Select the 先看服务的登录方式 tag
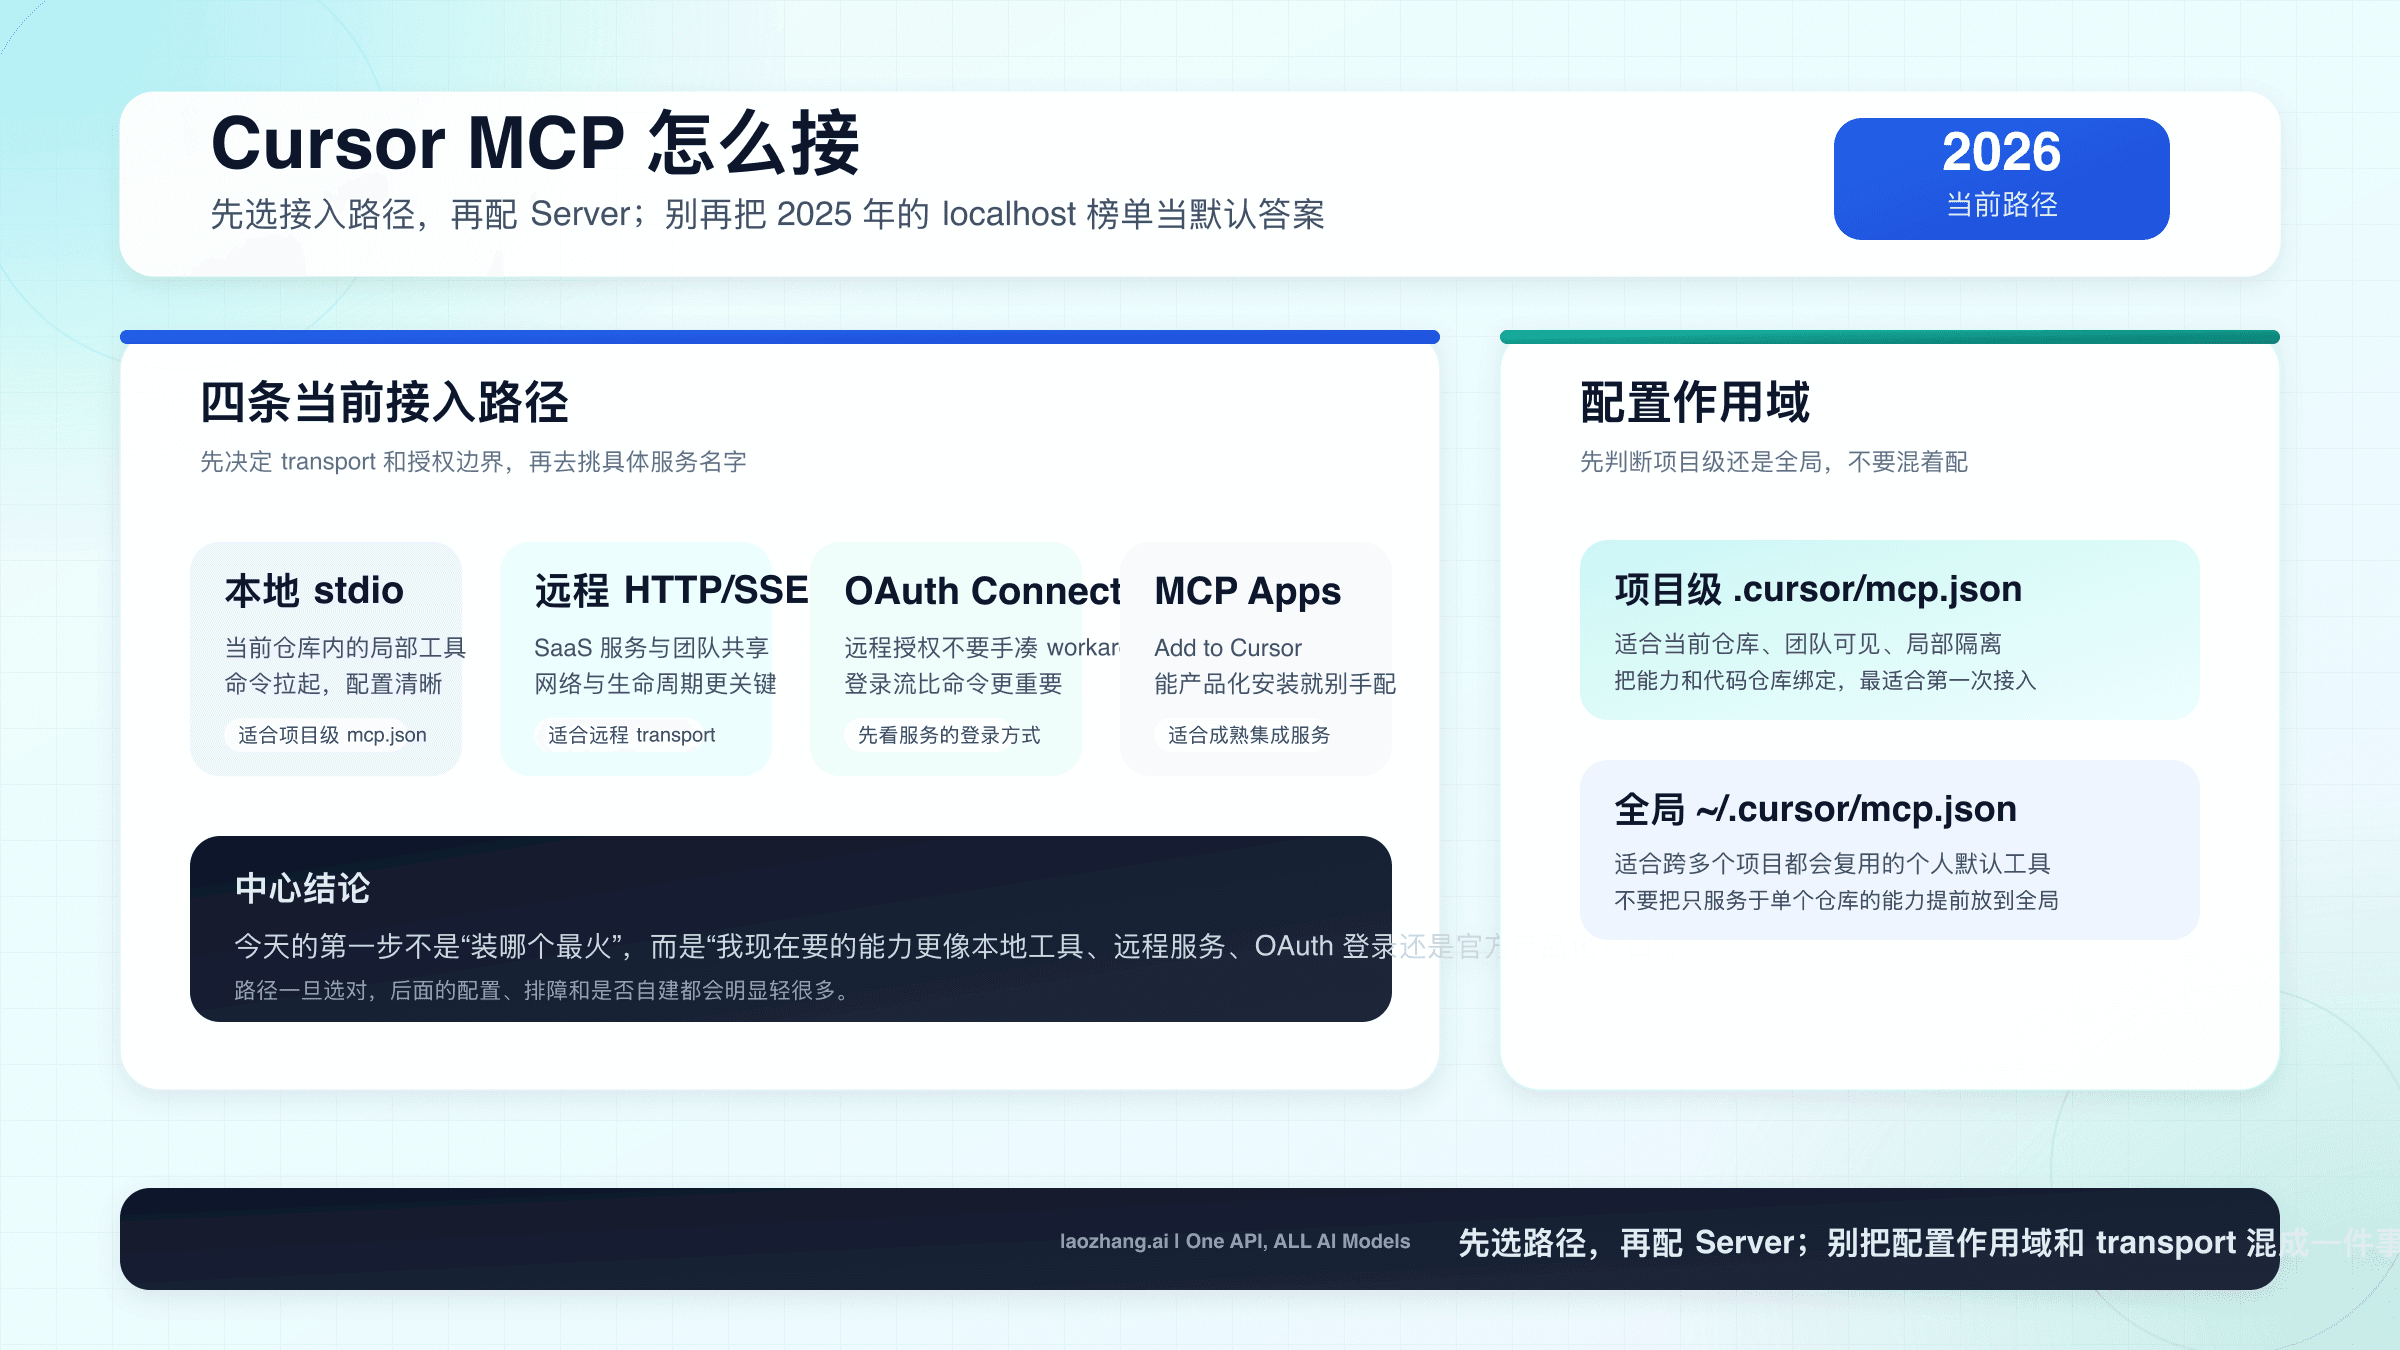 948,735
